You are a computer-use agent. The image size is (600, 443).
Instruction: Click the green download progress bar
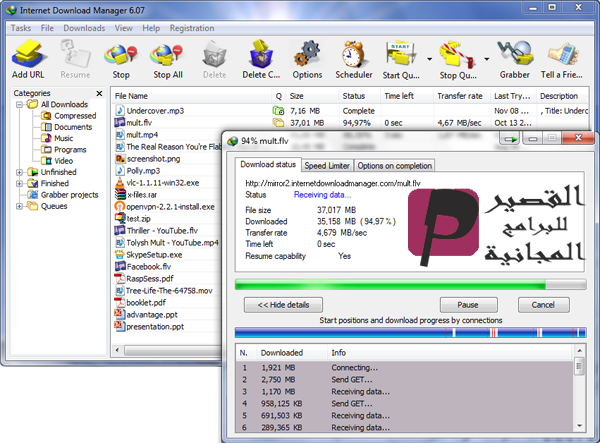click(410, 284)
